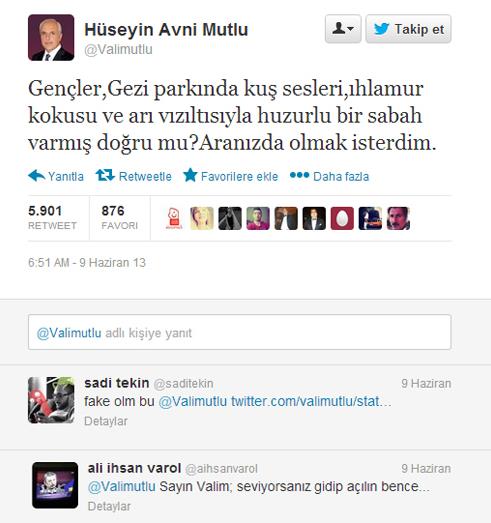Click the last retweeter avatar with mustached man
The width and height of the screenshot is (491, 523).
(398, 218)
